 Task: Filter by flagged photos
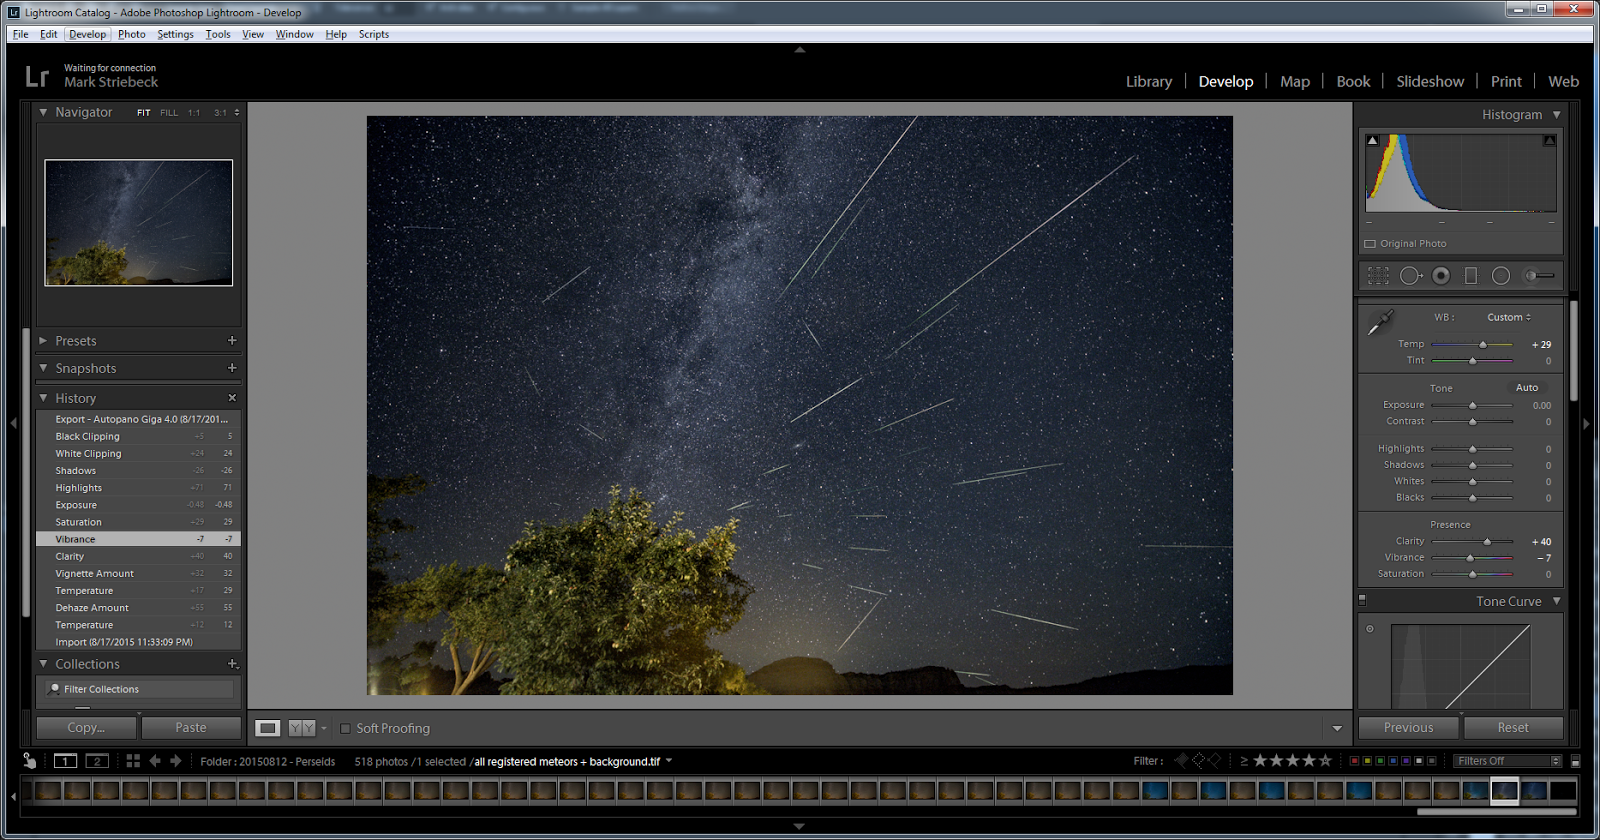[1181, 761]
